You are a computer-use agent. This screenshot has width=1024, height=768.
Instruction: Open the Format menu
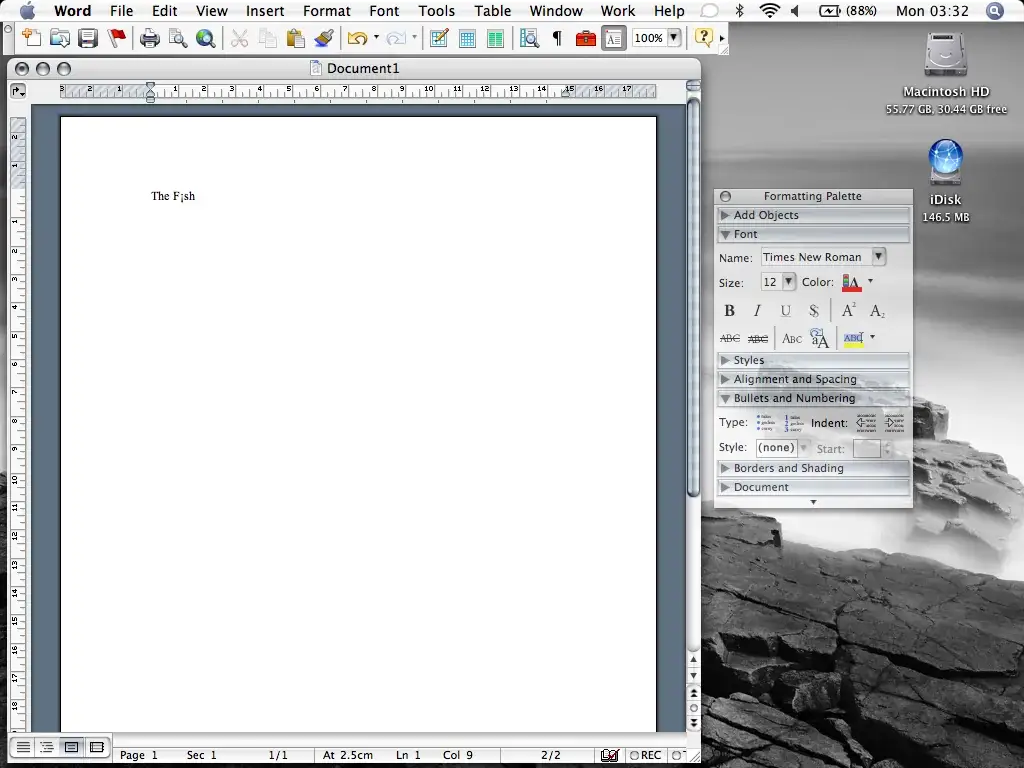pyautogui.click(x=326, y=11)
